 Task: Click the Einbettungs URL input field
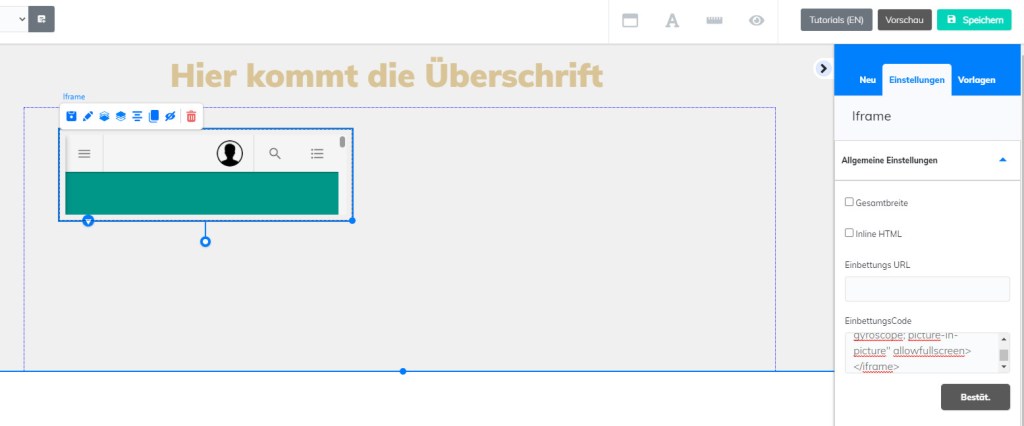pos(927,289)
